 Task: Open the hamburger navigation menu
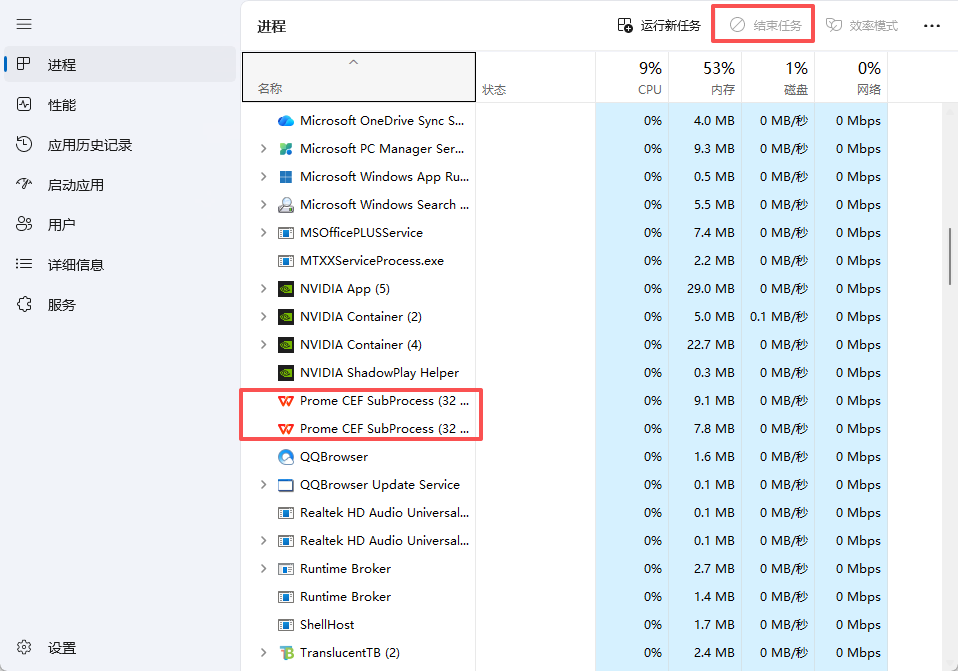pyautogui.click(x=24, y=24)
